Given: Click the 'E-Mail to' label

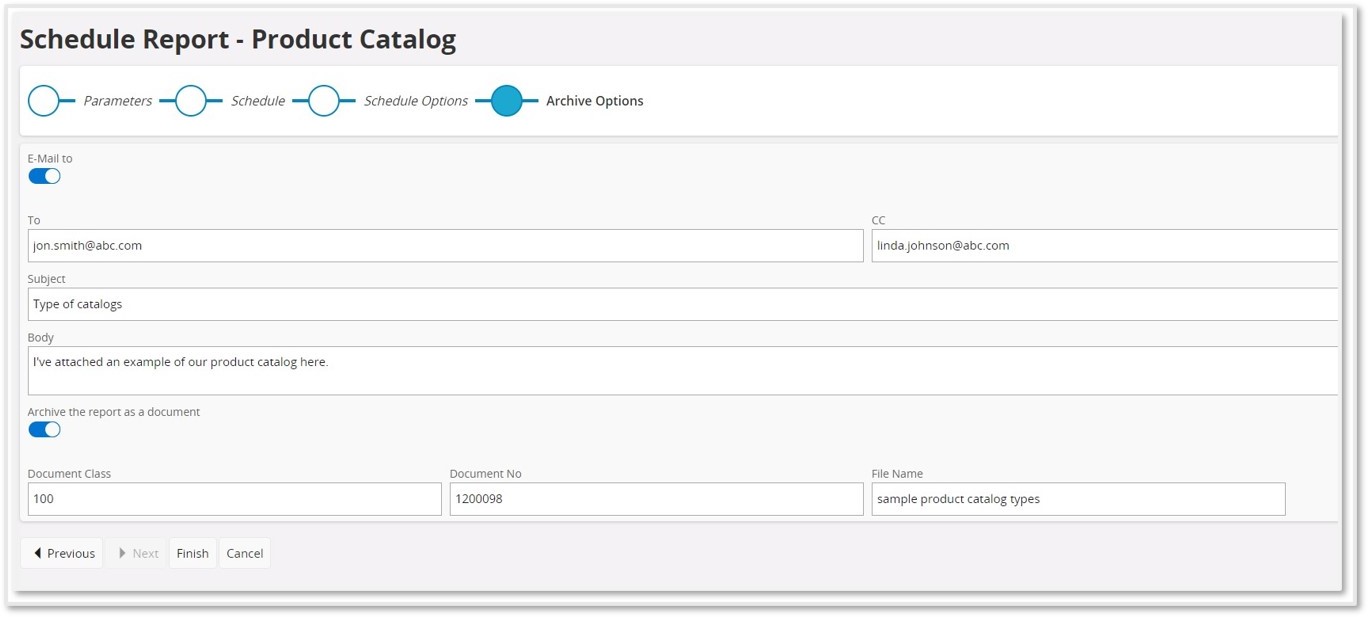Looking at the screenshot, I should click(x=50, y=158).
